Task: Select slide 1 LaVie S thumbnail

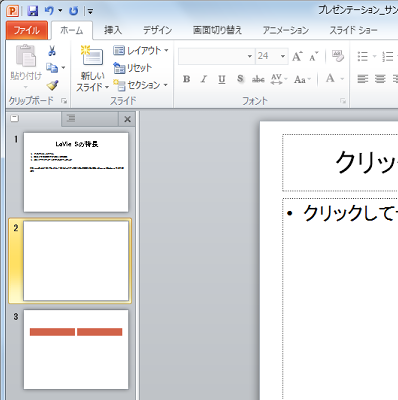Action: (x=76, y=172)
